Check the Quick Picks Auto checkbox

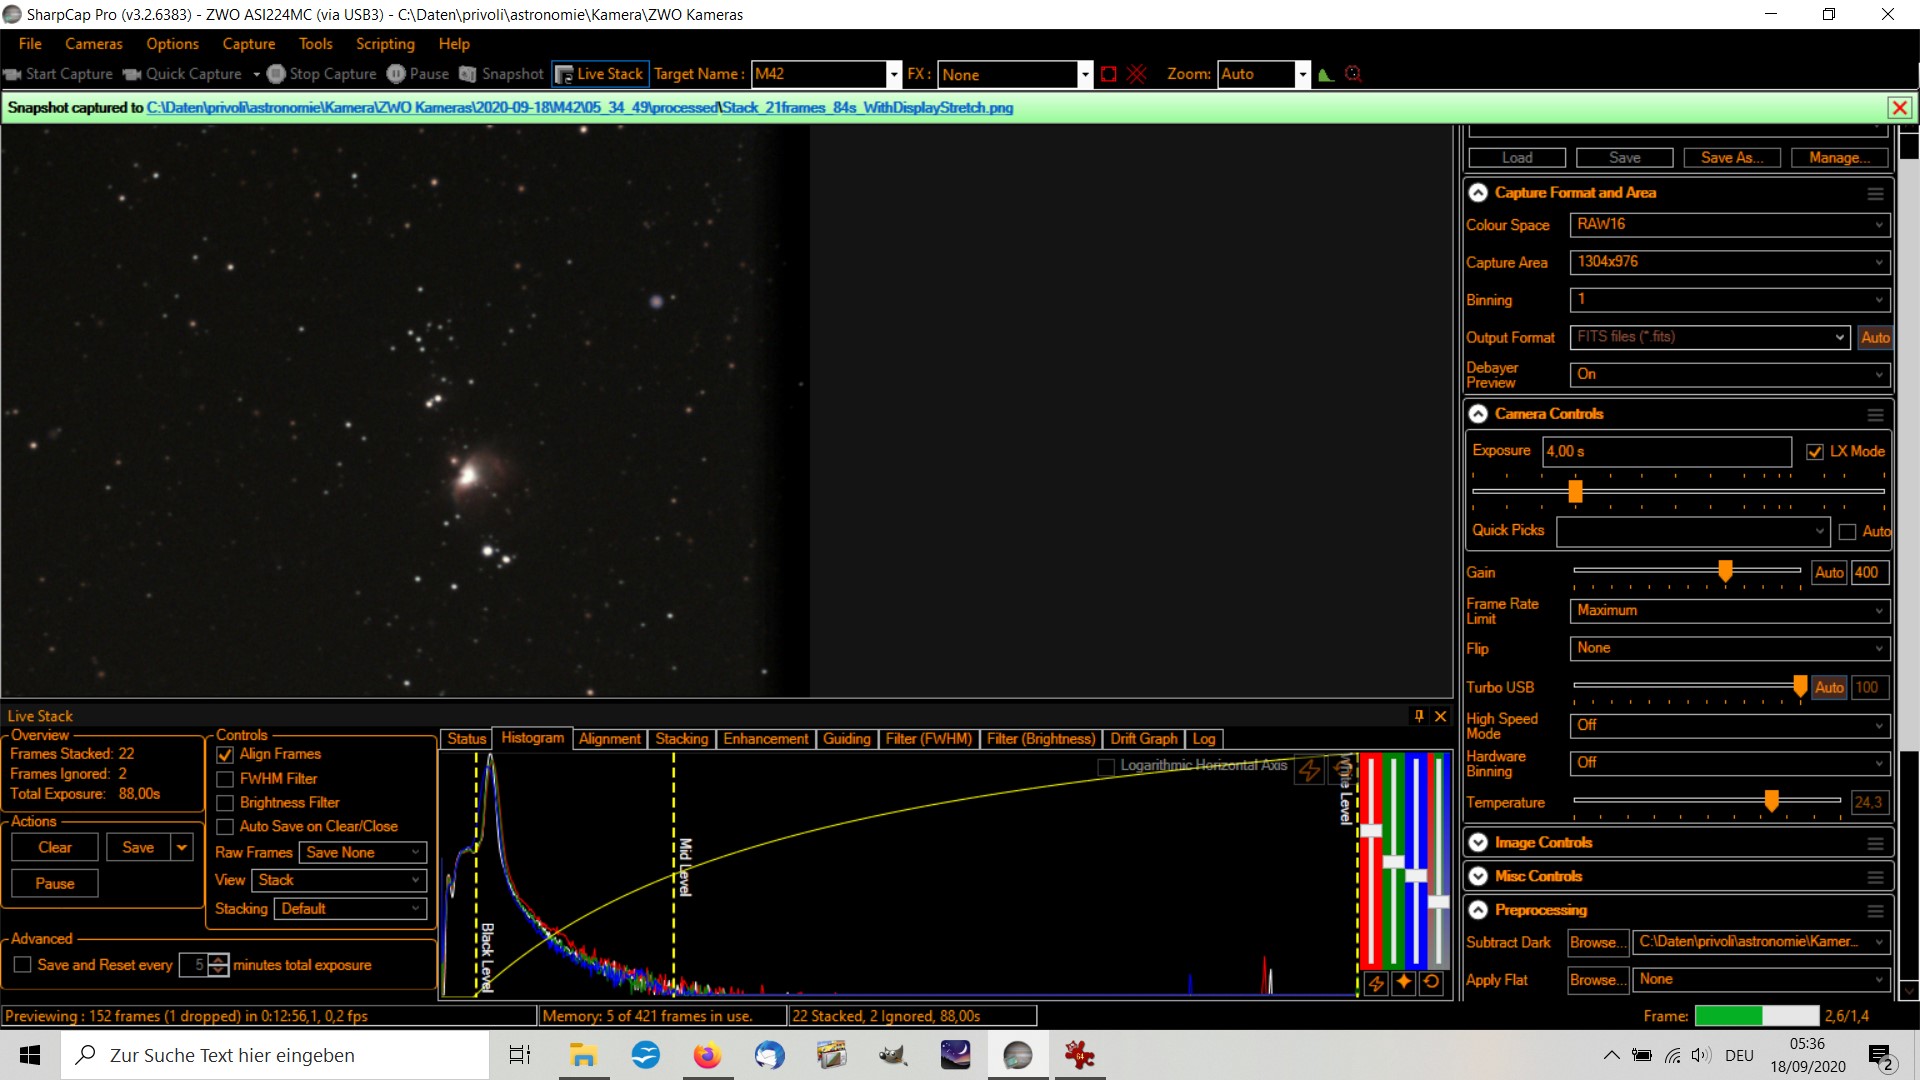[x=1847, y=532]
